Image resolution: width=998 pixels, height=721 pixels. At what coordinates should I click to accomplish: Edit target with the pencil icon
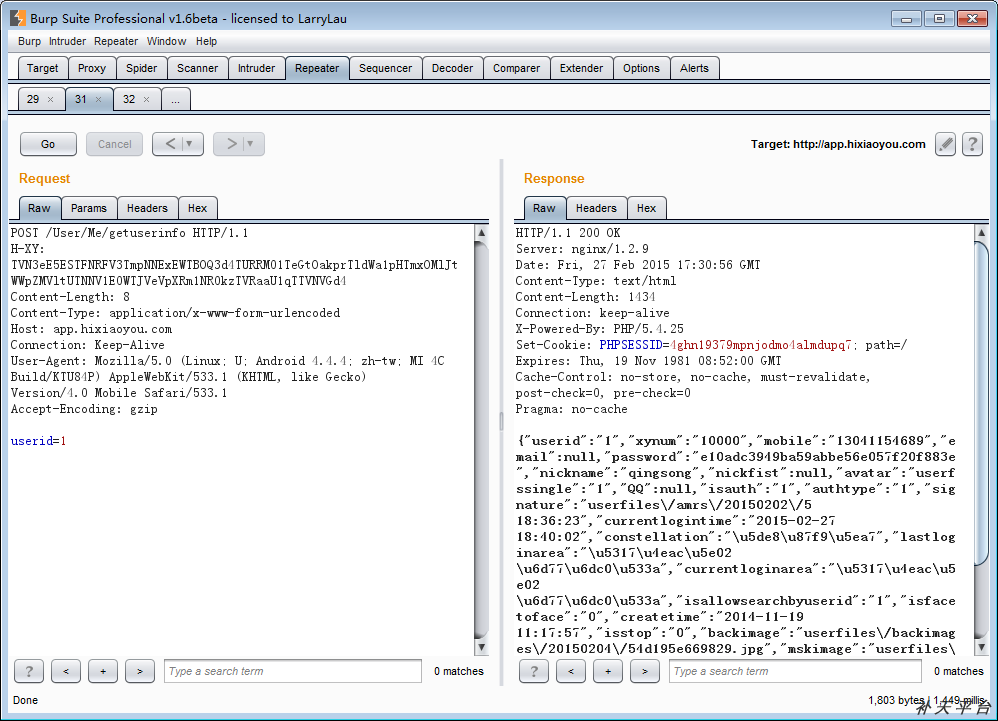[x=945, y=144]
